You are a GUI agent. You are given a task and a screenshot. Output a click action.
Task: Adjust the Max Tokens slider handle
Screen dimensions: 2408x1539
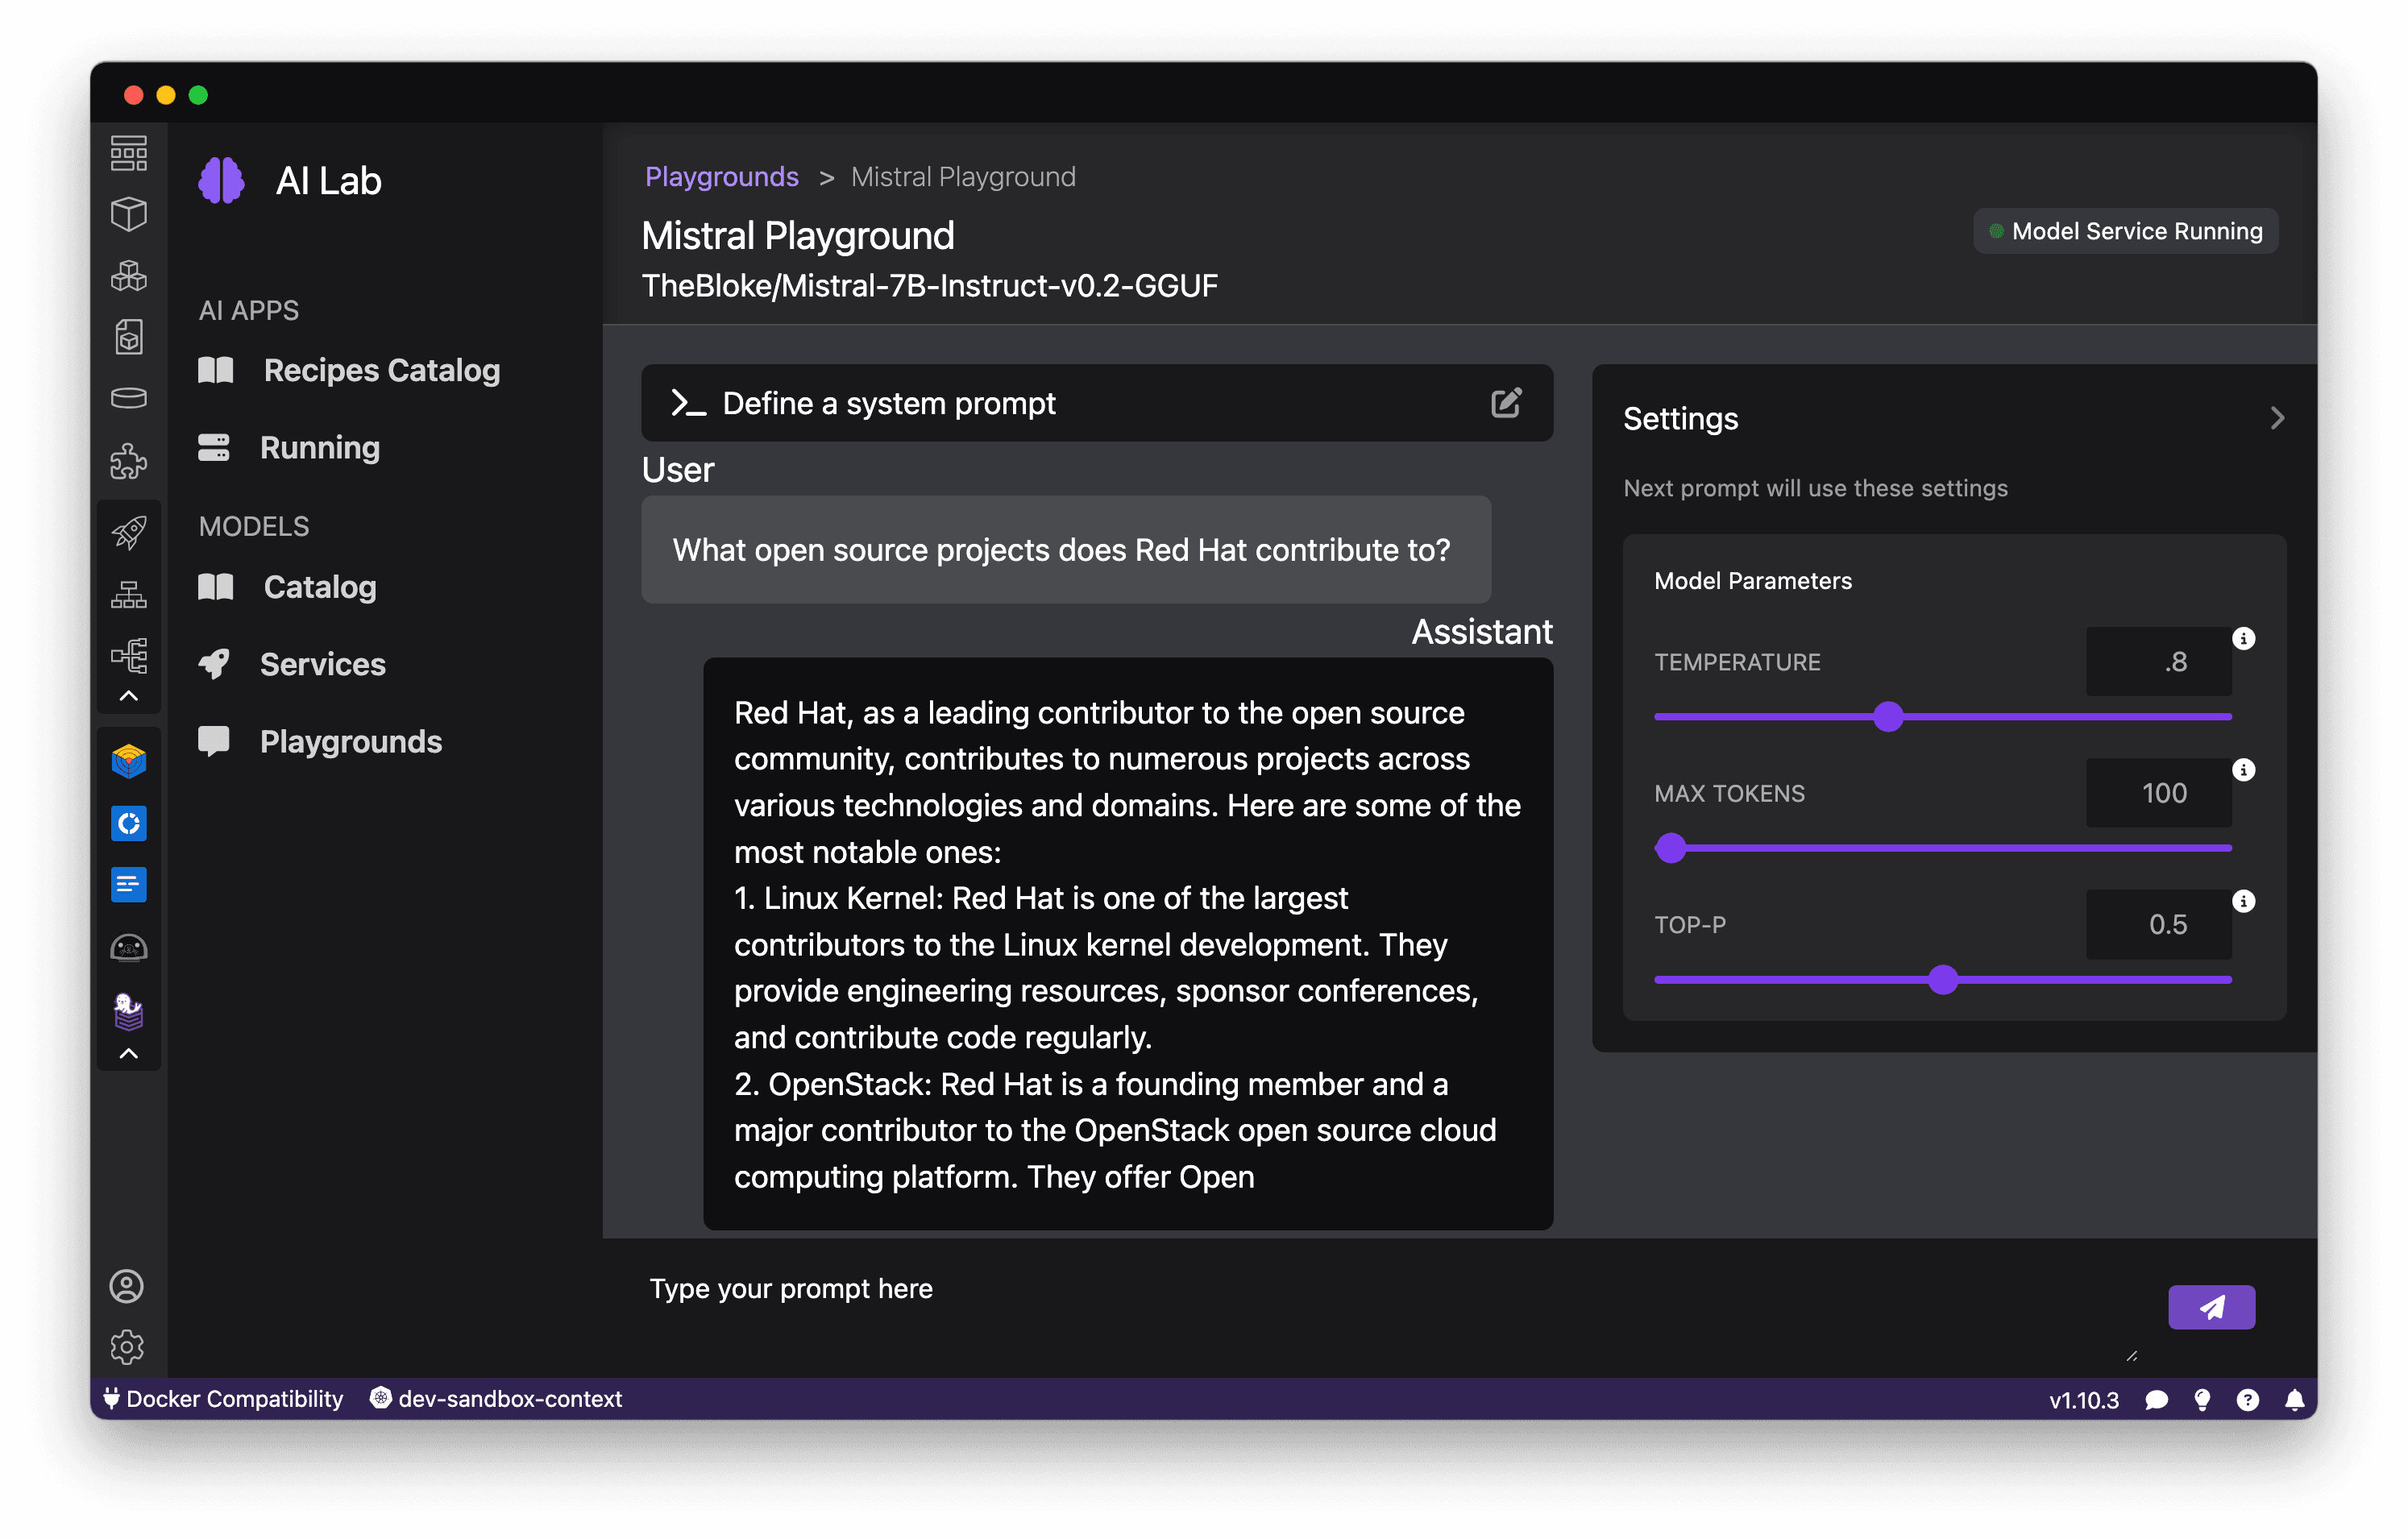[1671, 848]
